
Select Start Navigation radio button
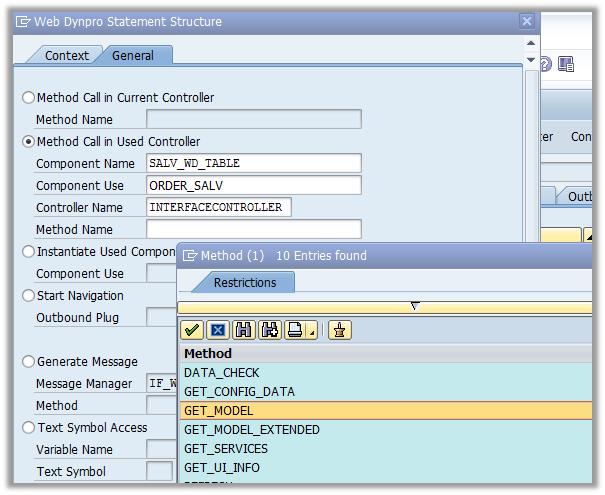pos(28,296)
